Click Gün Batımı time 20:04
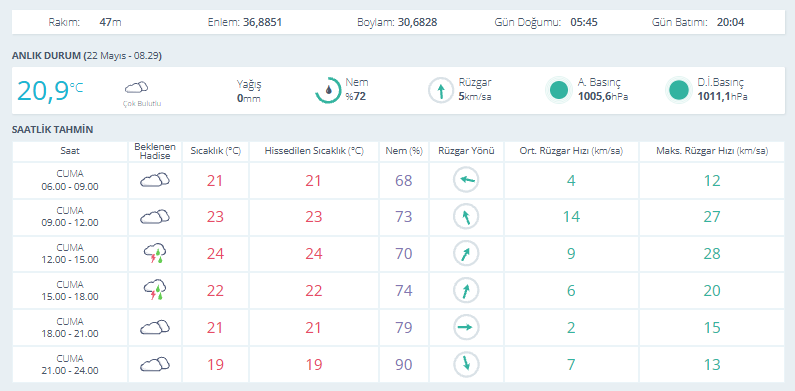795x391 pixels. [730, 22]
